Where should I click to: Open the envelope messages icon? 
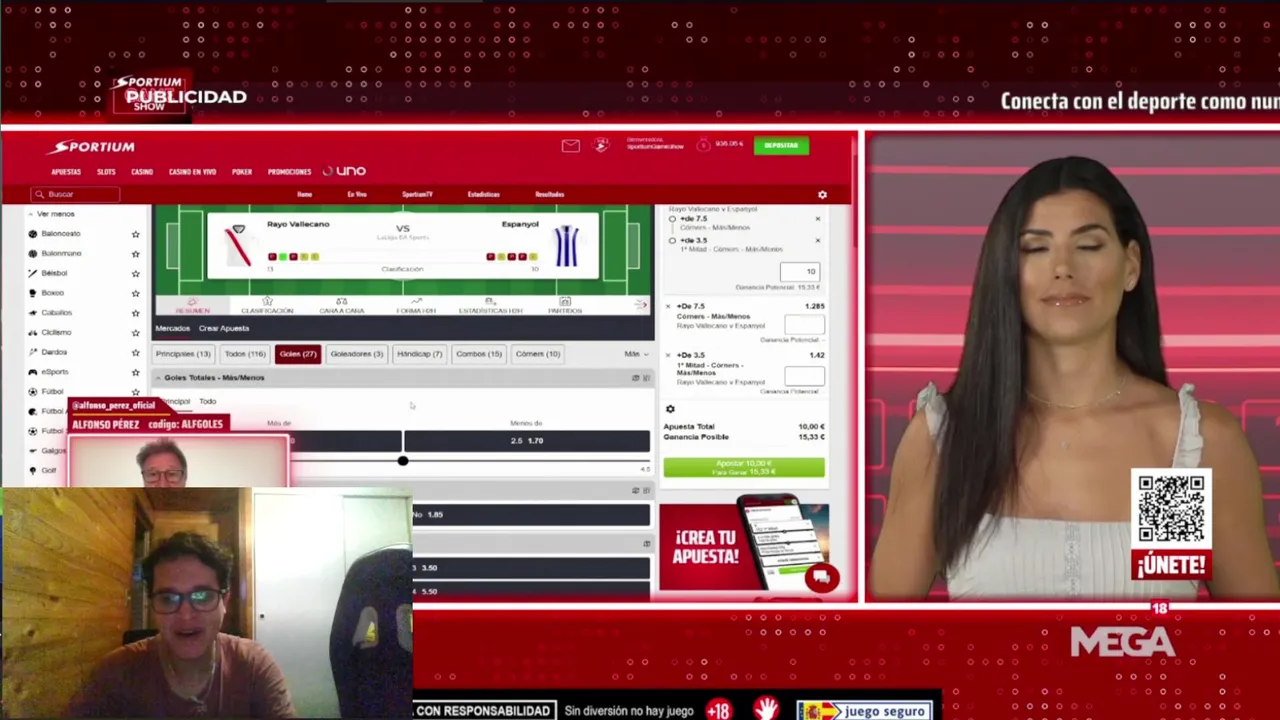[570, 146]
